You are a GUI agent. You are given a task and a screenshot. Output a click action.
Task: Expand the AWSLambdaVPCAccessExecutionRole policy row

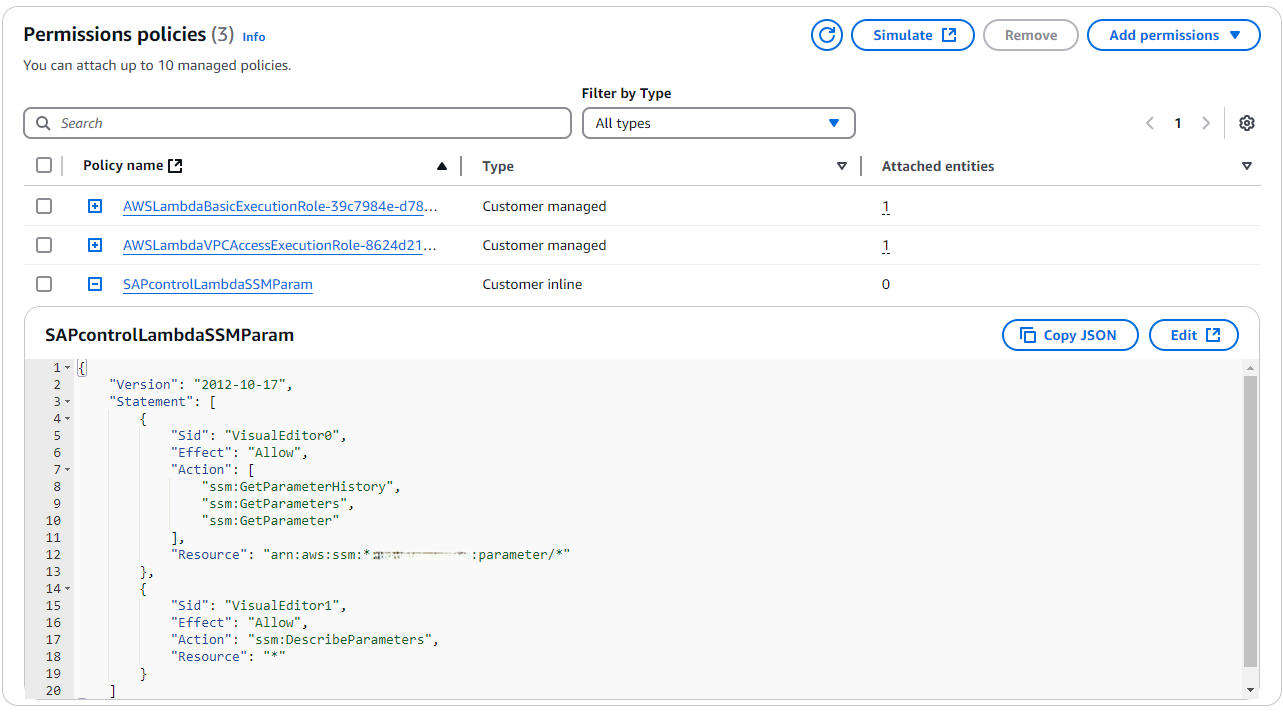point(95,245)
